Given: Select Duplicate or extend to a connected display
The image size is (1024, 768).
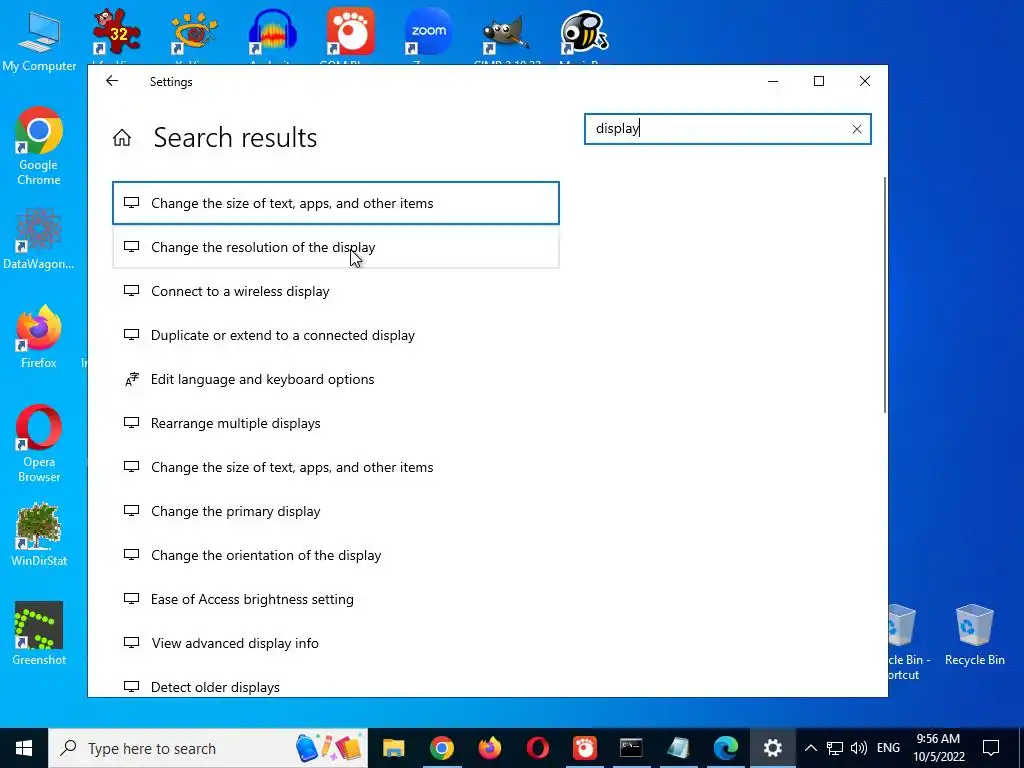Looking at the screenshot, I should point(336,335).
